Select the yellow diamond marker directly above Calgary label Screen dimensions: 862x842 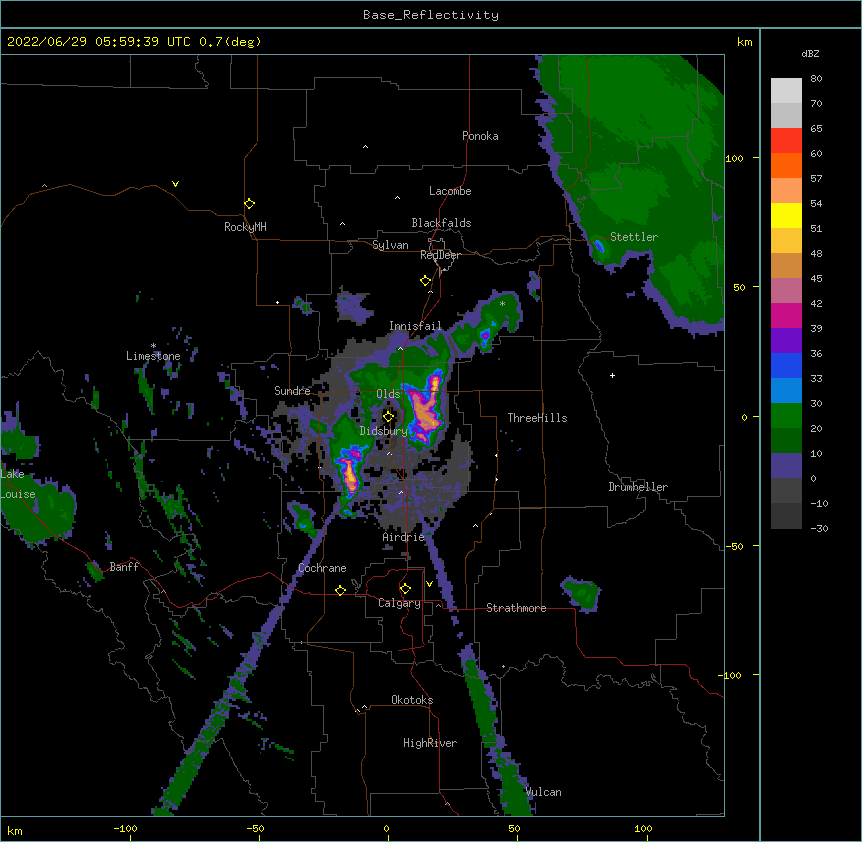click(405, 589)
